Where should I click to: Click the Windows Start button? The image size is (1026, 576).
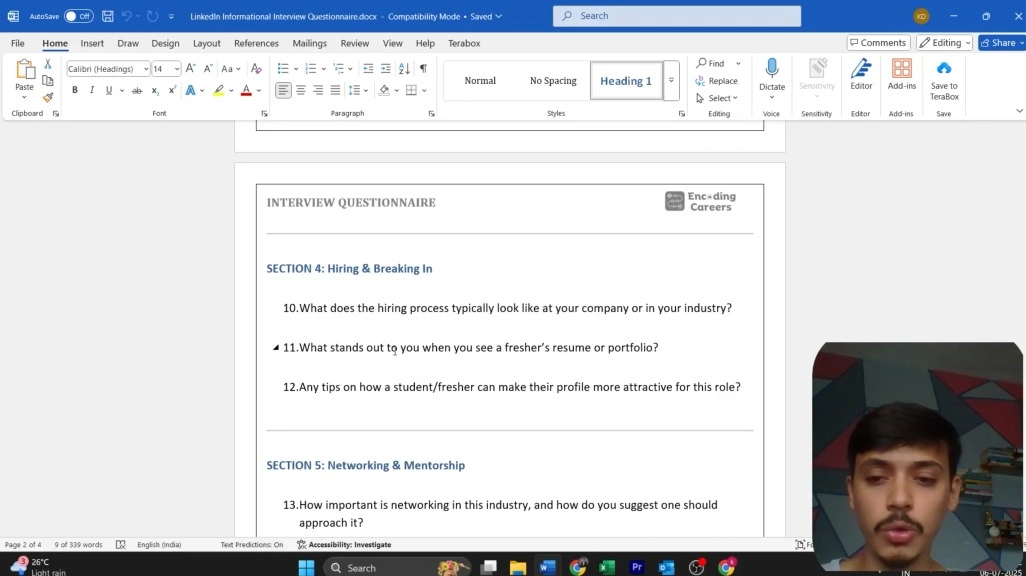[306, 567]
